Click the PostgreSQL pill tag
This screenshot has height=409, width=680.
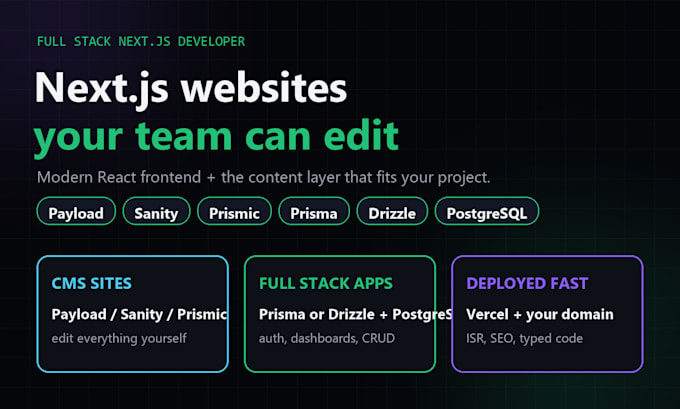pos(487,211)
